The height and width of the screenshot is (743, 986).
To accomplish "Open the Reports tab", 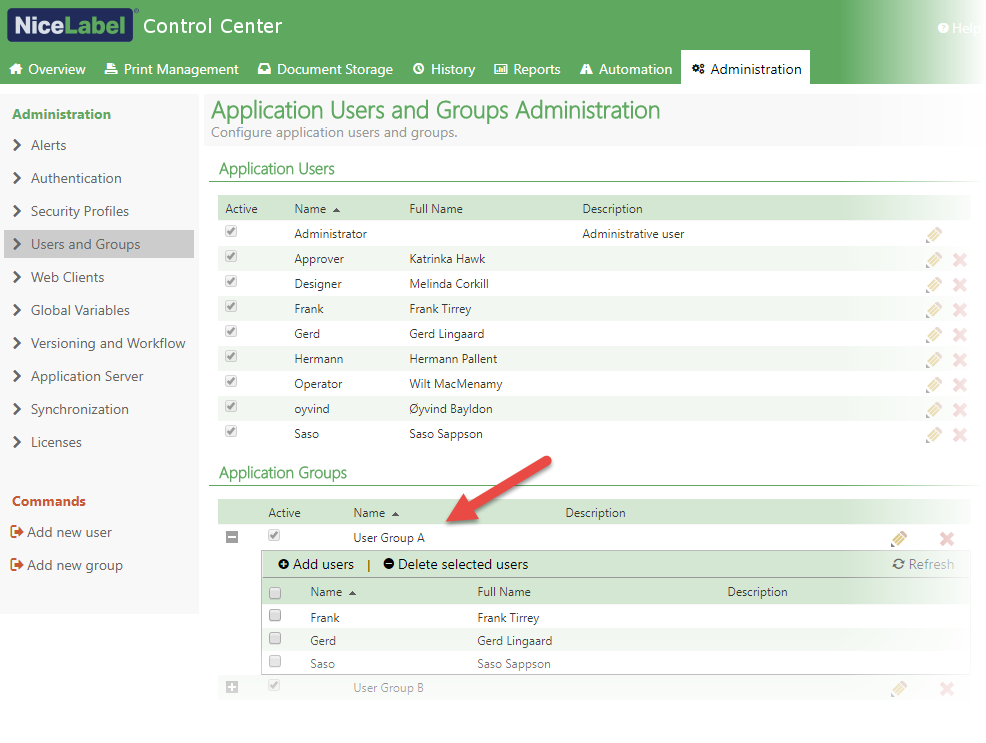I will tap(527, 69).
